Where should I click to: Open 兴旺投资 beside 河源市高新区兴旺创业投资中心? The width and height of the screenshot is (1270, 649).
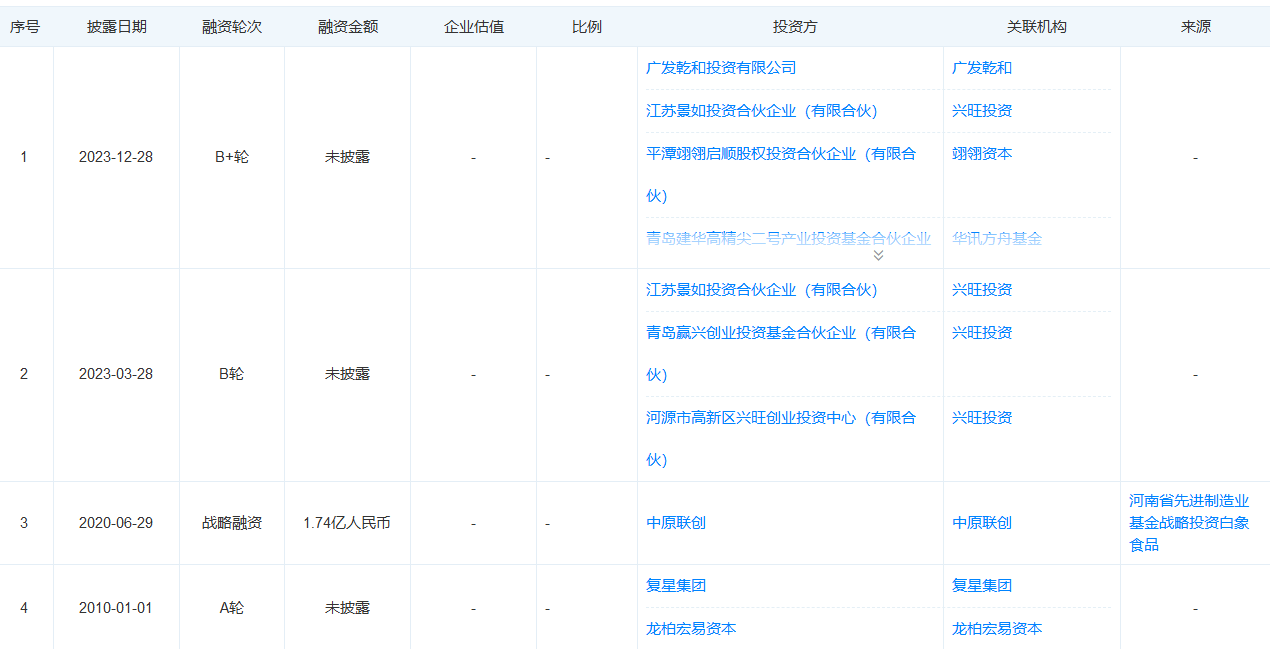[982, 418]
